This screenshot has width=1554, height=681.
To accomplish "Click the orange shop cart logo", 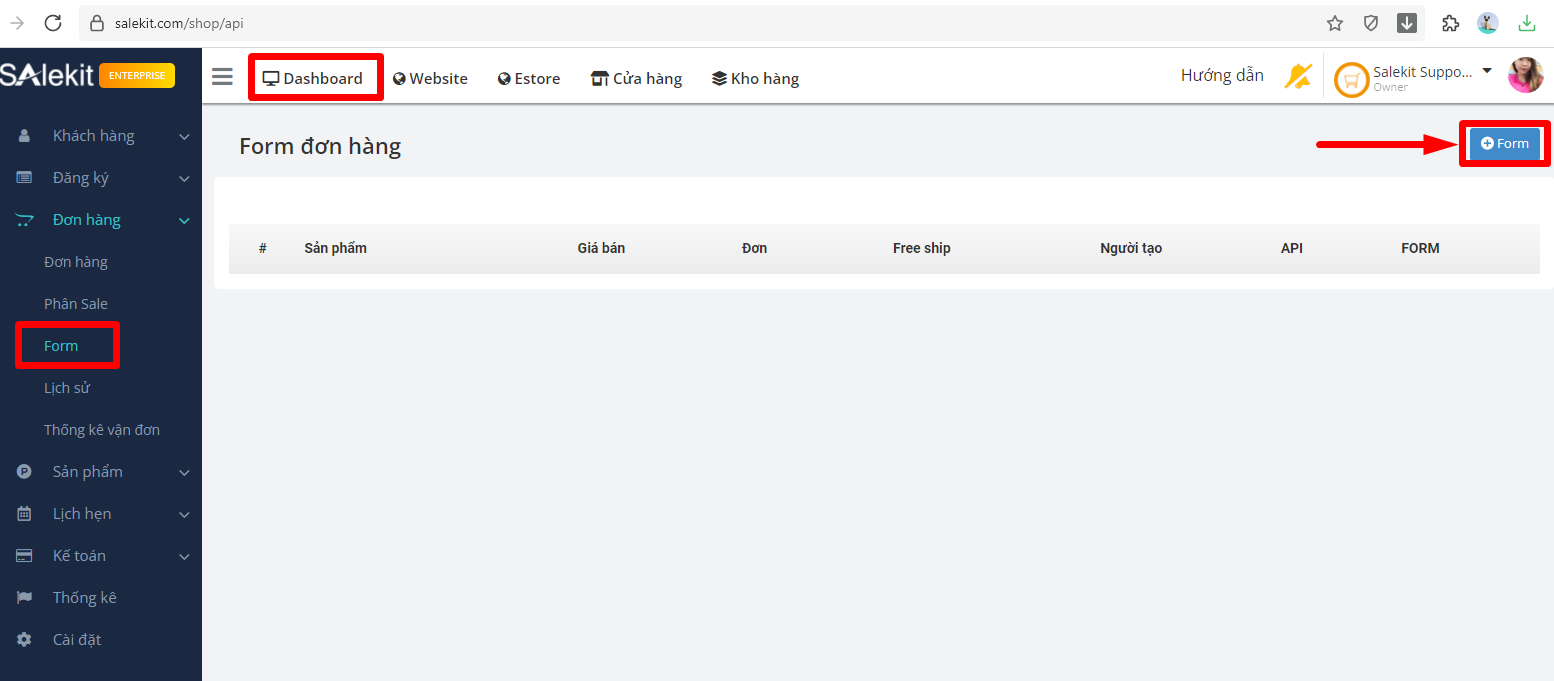I will pyautogui.click(x=1352, y=80).
